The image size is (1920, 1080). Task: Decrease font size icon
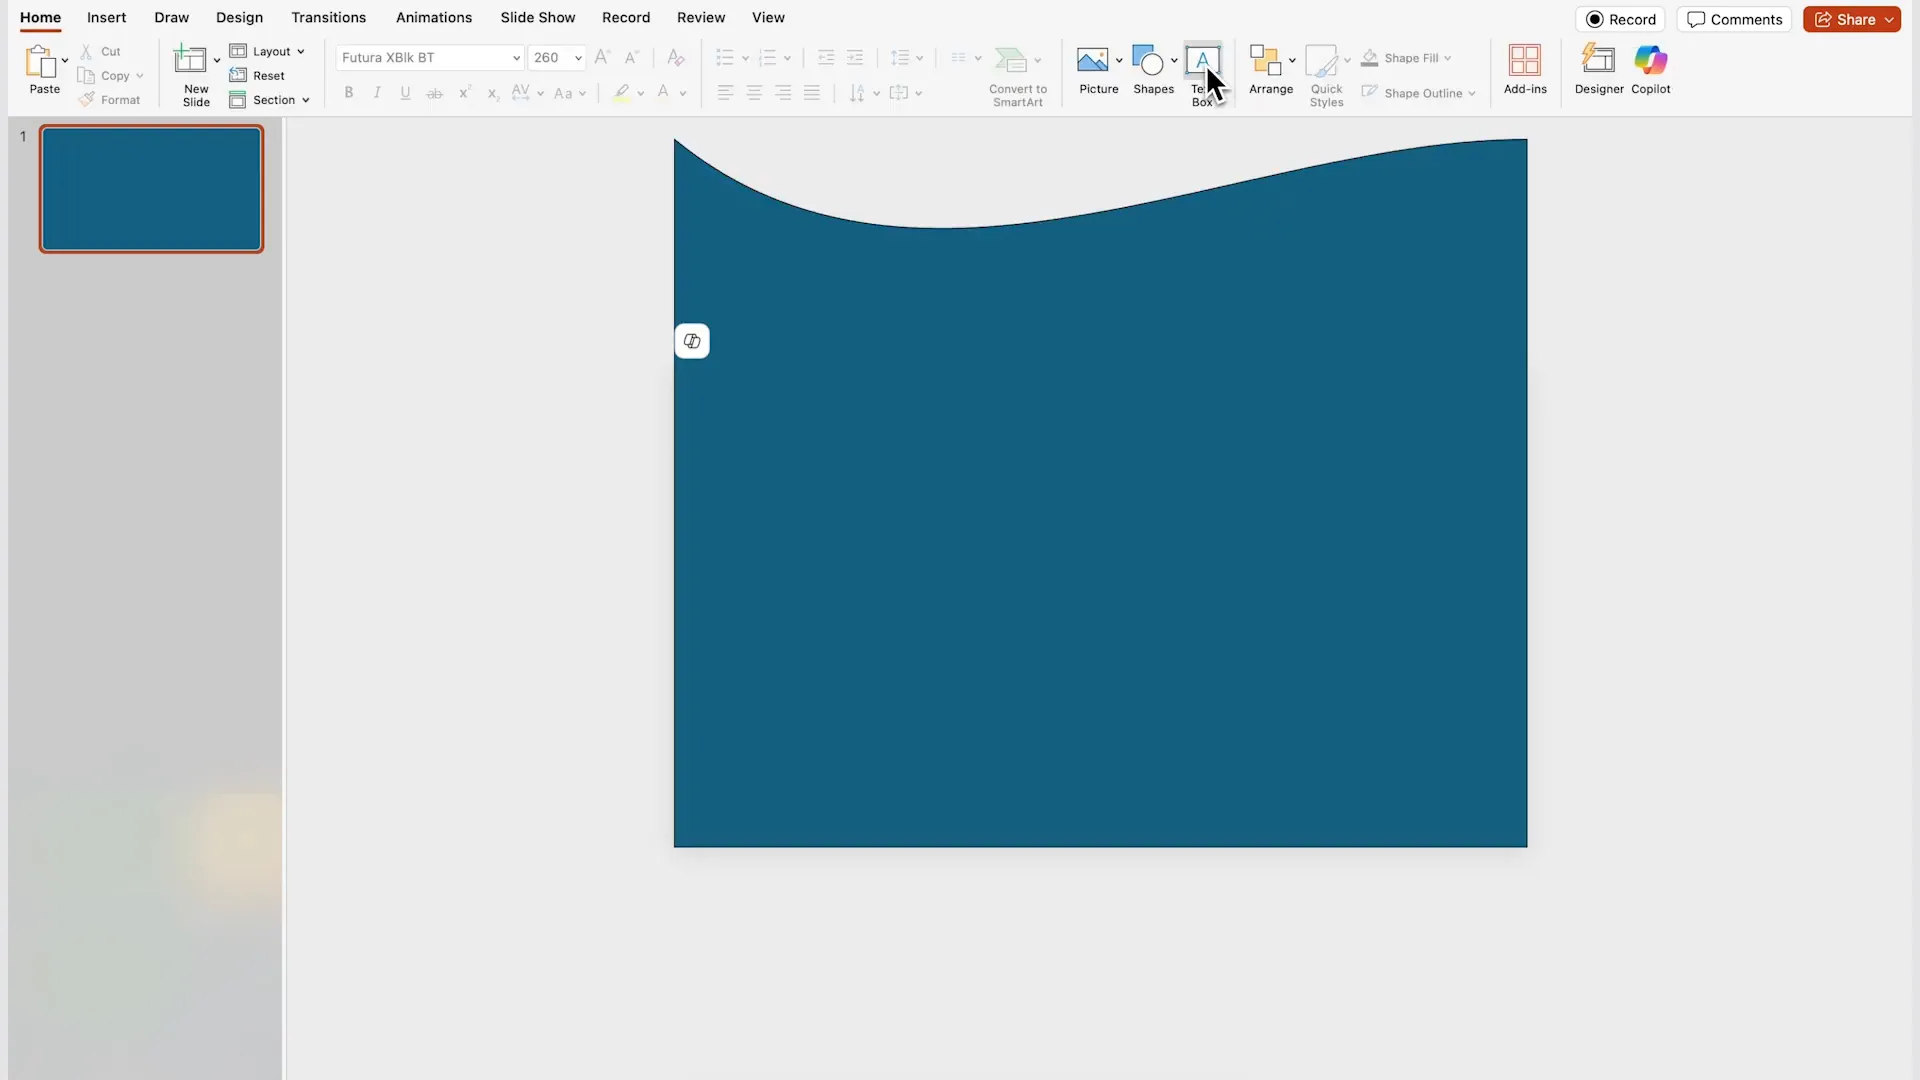click(632, 58)
